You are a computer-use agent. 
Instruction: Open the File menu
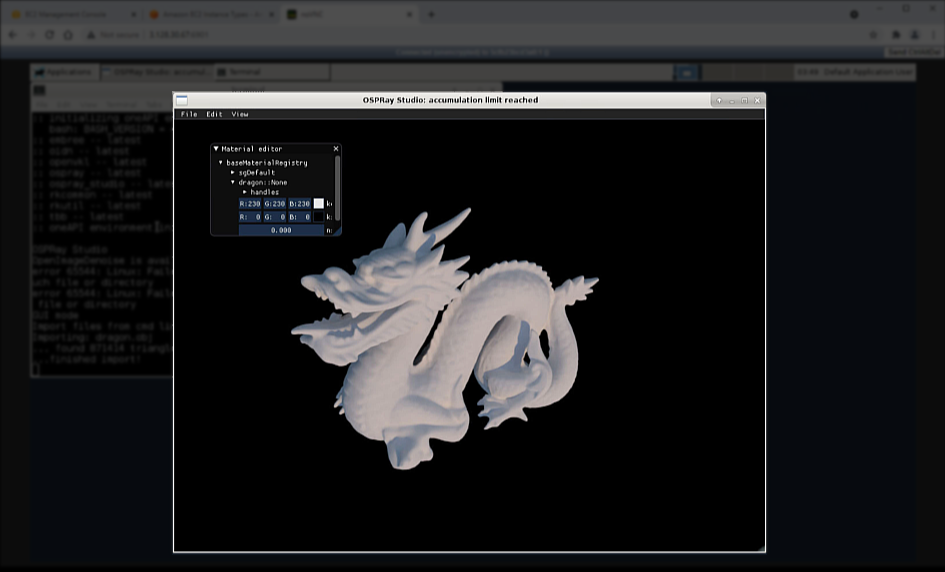tap(188, 114)
